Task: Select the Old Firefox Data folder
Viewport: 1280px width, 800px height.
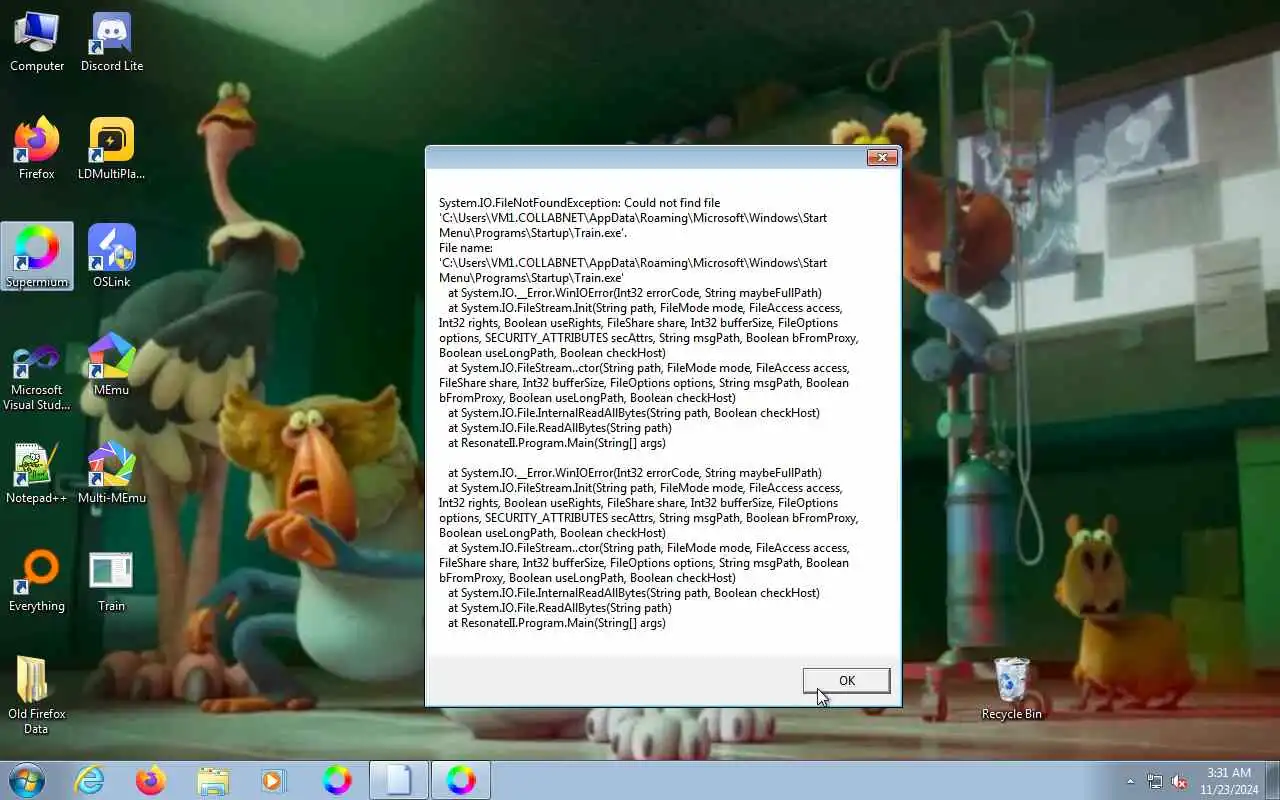Action: (37, 695)
